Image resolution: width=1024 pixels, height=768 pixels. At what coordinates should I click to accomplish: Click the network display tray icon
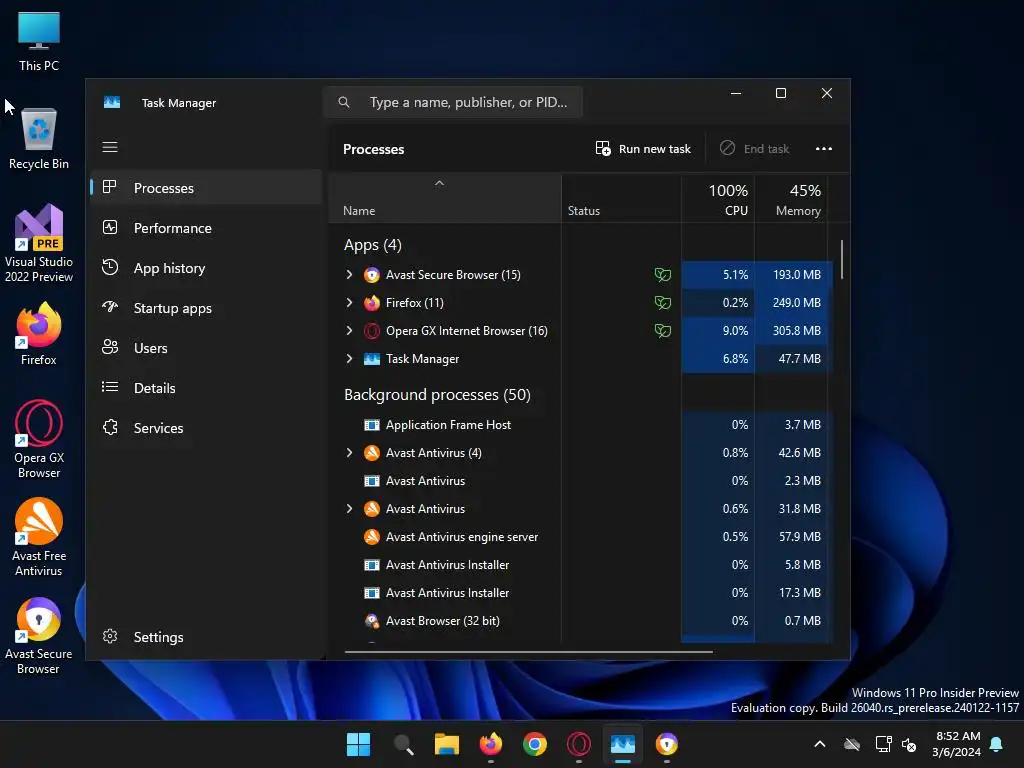click(883, 744)
